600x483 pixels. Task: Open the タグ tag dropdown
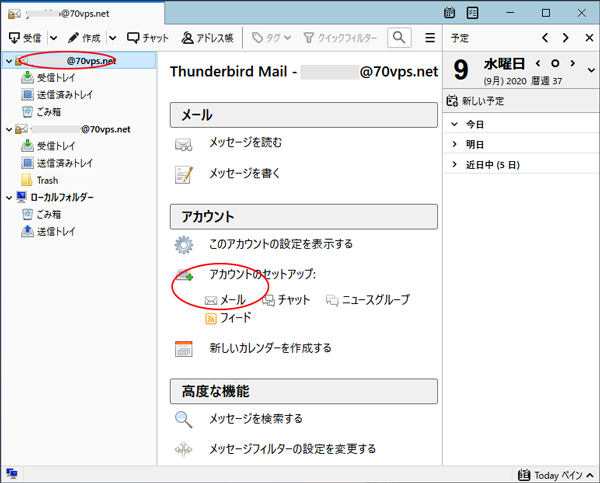click(x=271, y=38)
